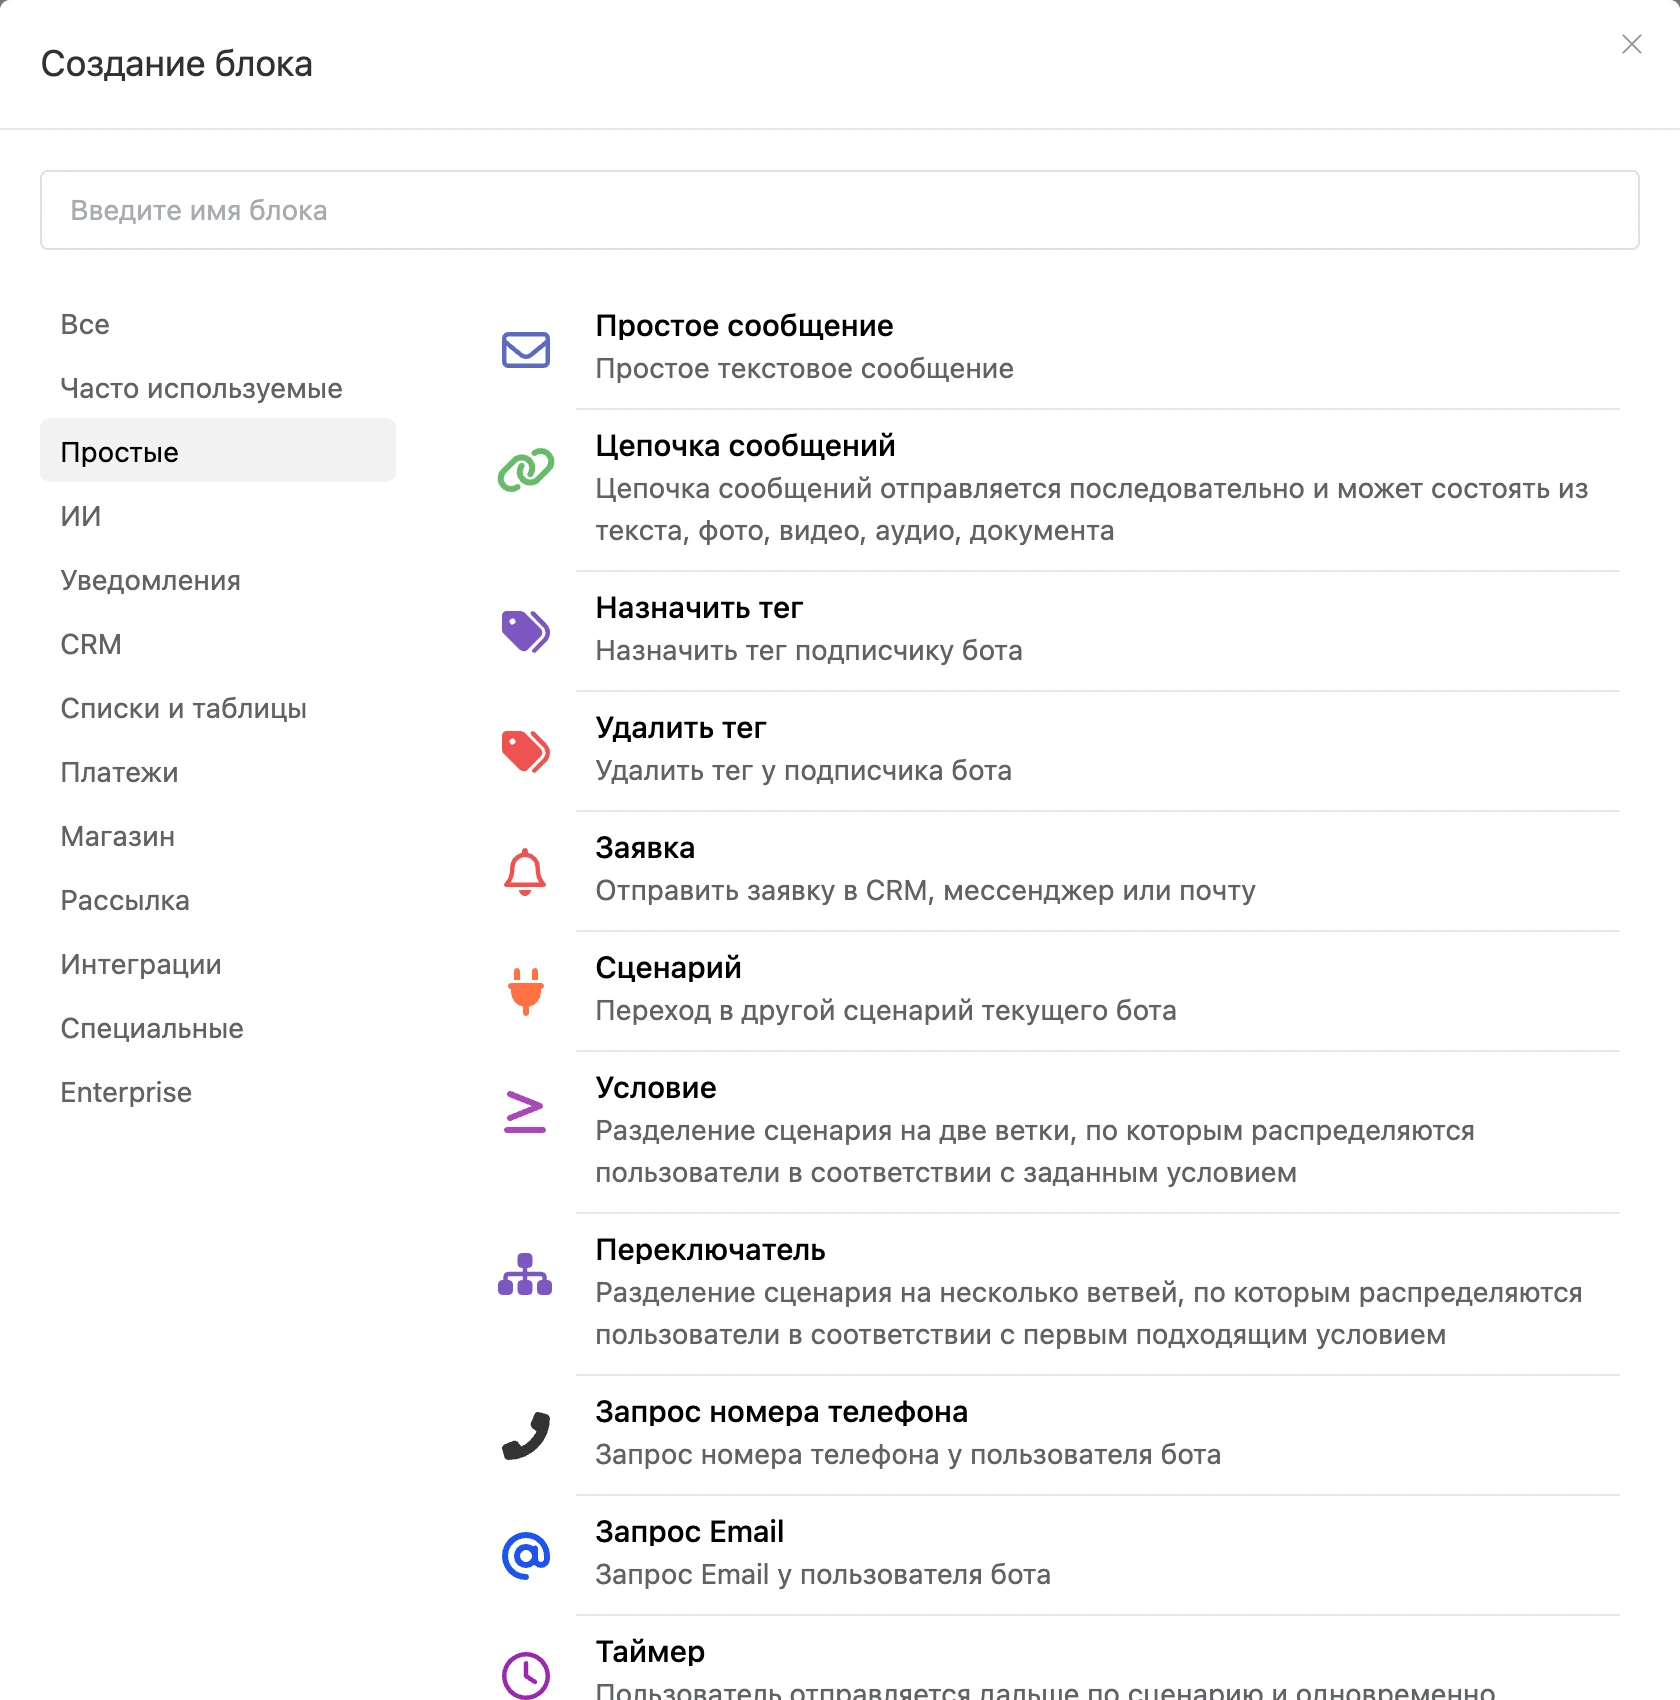Select the green chain link icon
Screen dimensions: 1680x1700
tap(526, 470)
